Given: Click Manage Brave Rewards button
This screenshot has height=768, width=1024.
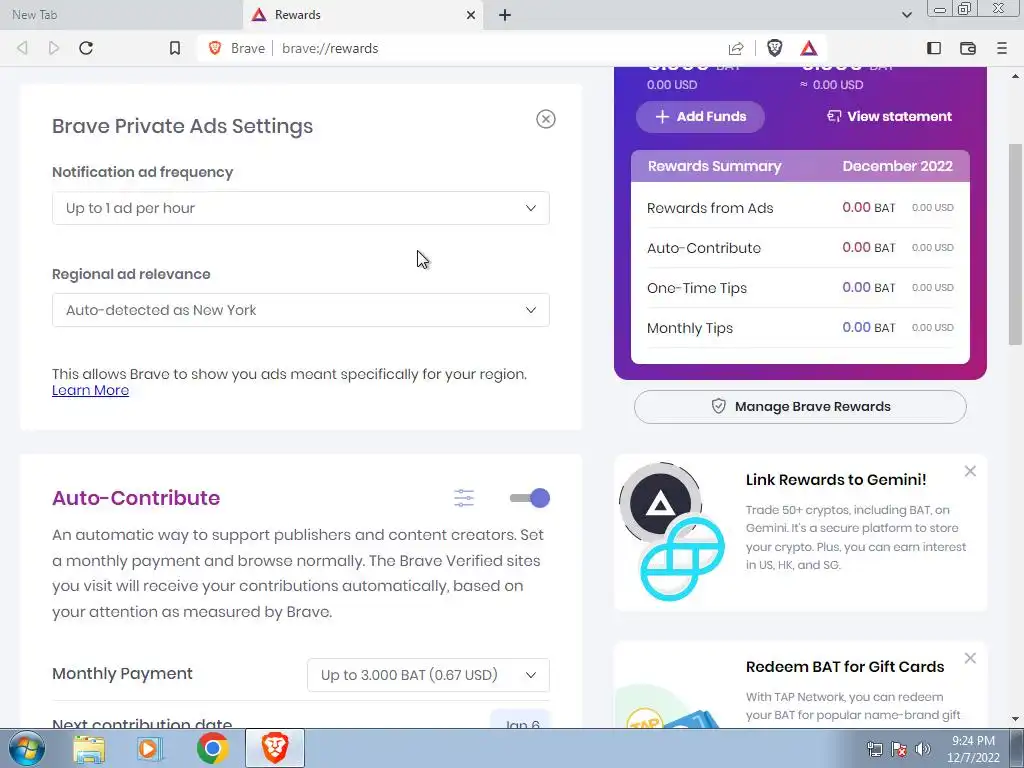Looking at the screenshot, I should 800,407.
